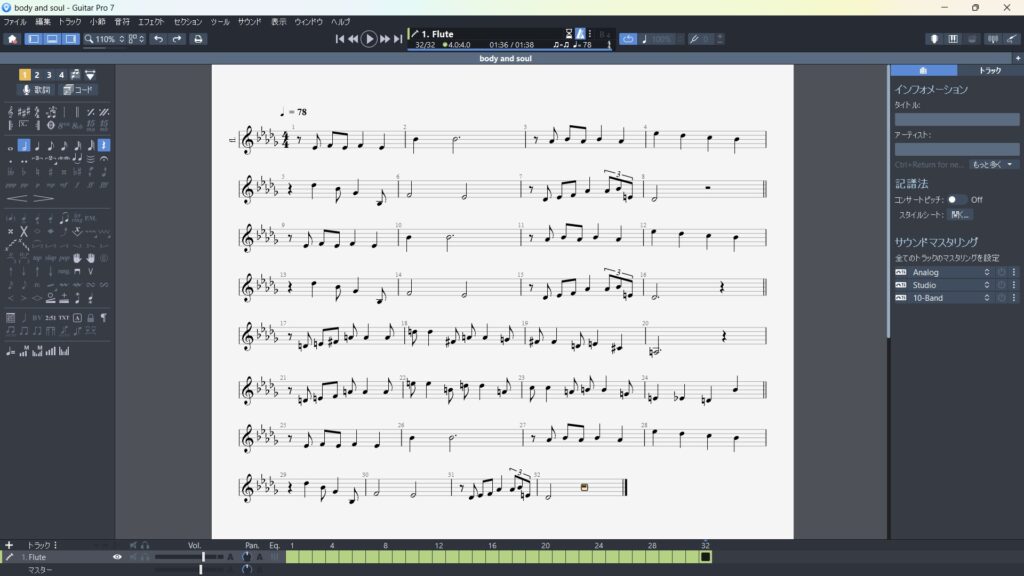Select the eighth note duration
Viewport: 1024px width, 576px height.
click(x=50, y=146)
